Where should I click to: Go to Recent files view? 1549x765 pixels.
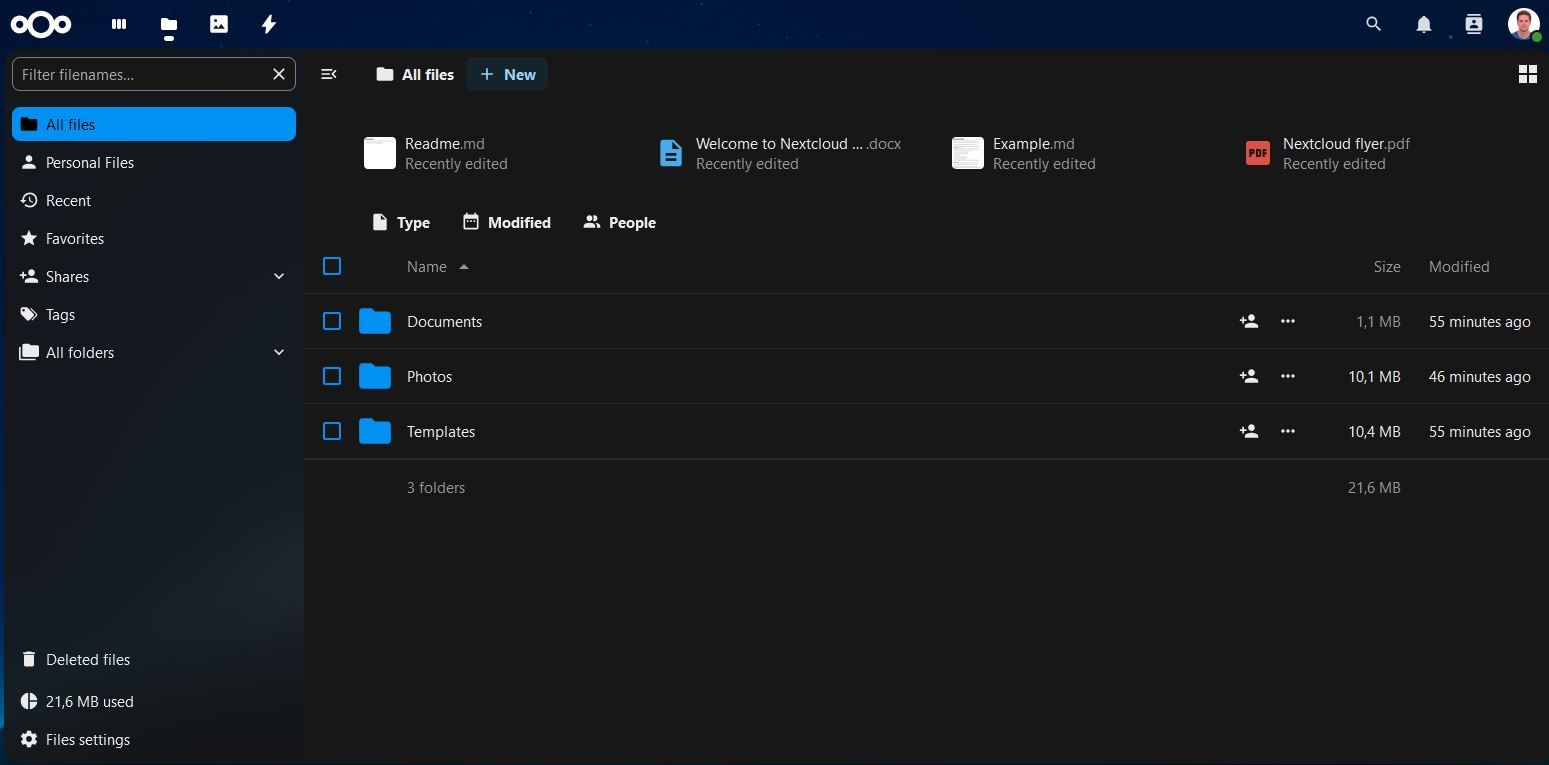[x=68, y=200]
